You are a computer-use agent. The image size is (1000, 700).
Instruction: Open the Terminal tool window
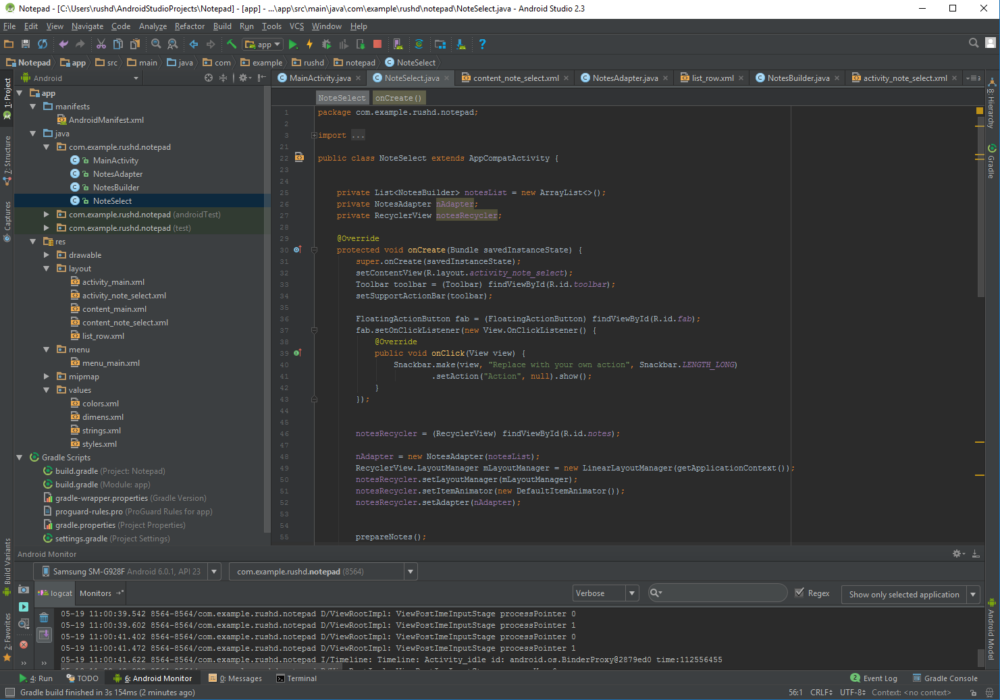pos(297,678)
